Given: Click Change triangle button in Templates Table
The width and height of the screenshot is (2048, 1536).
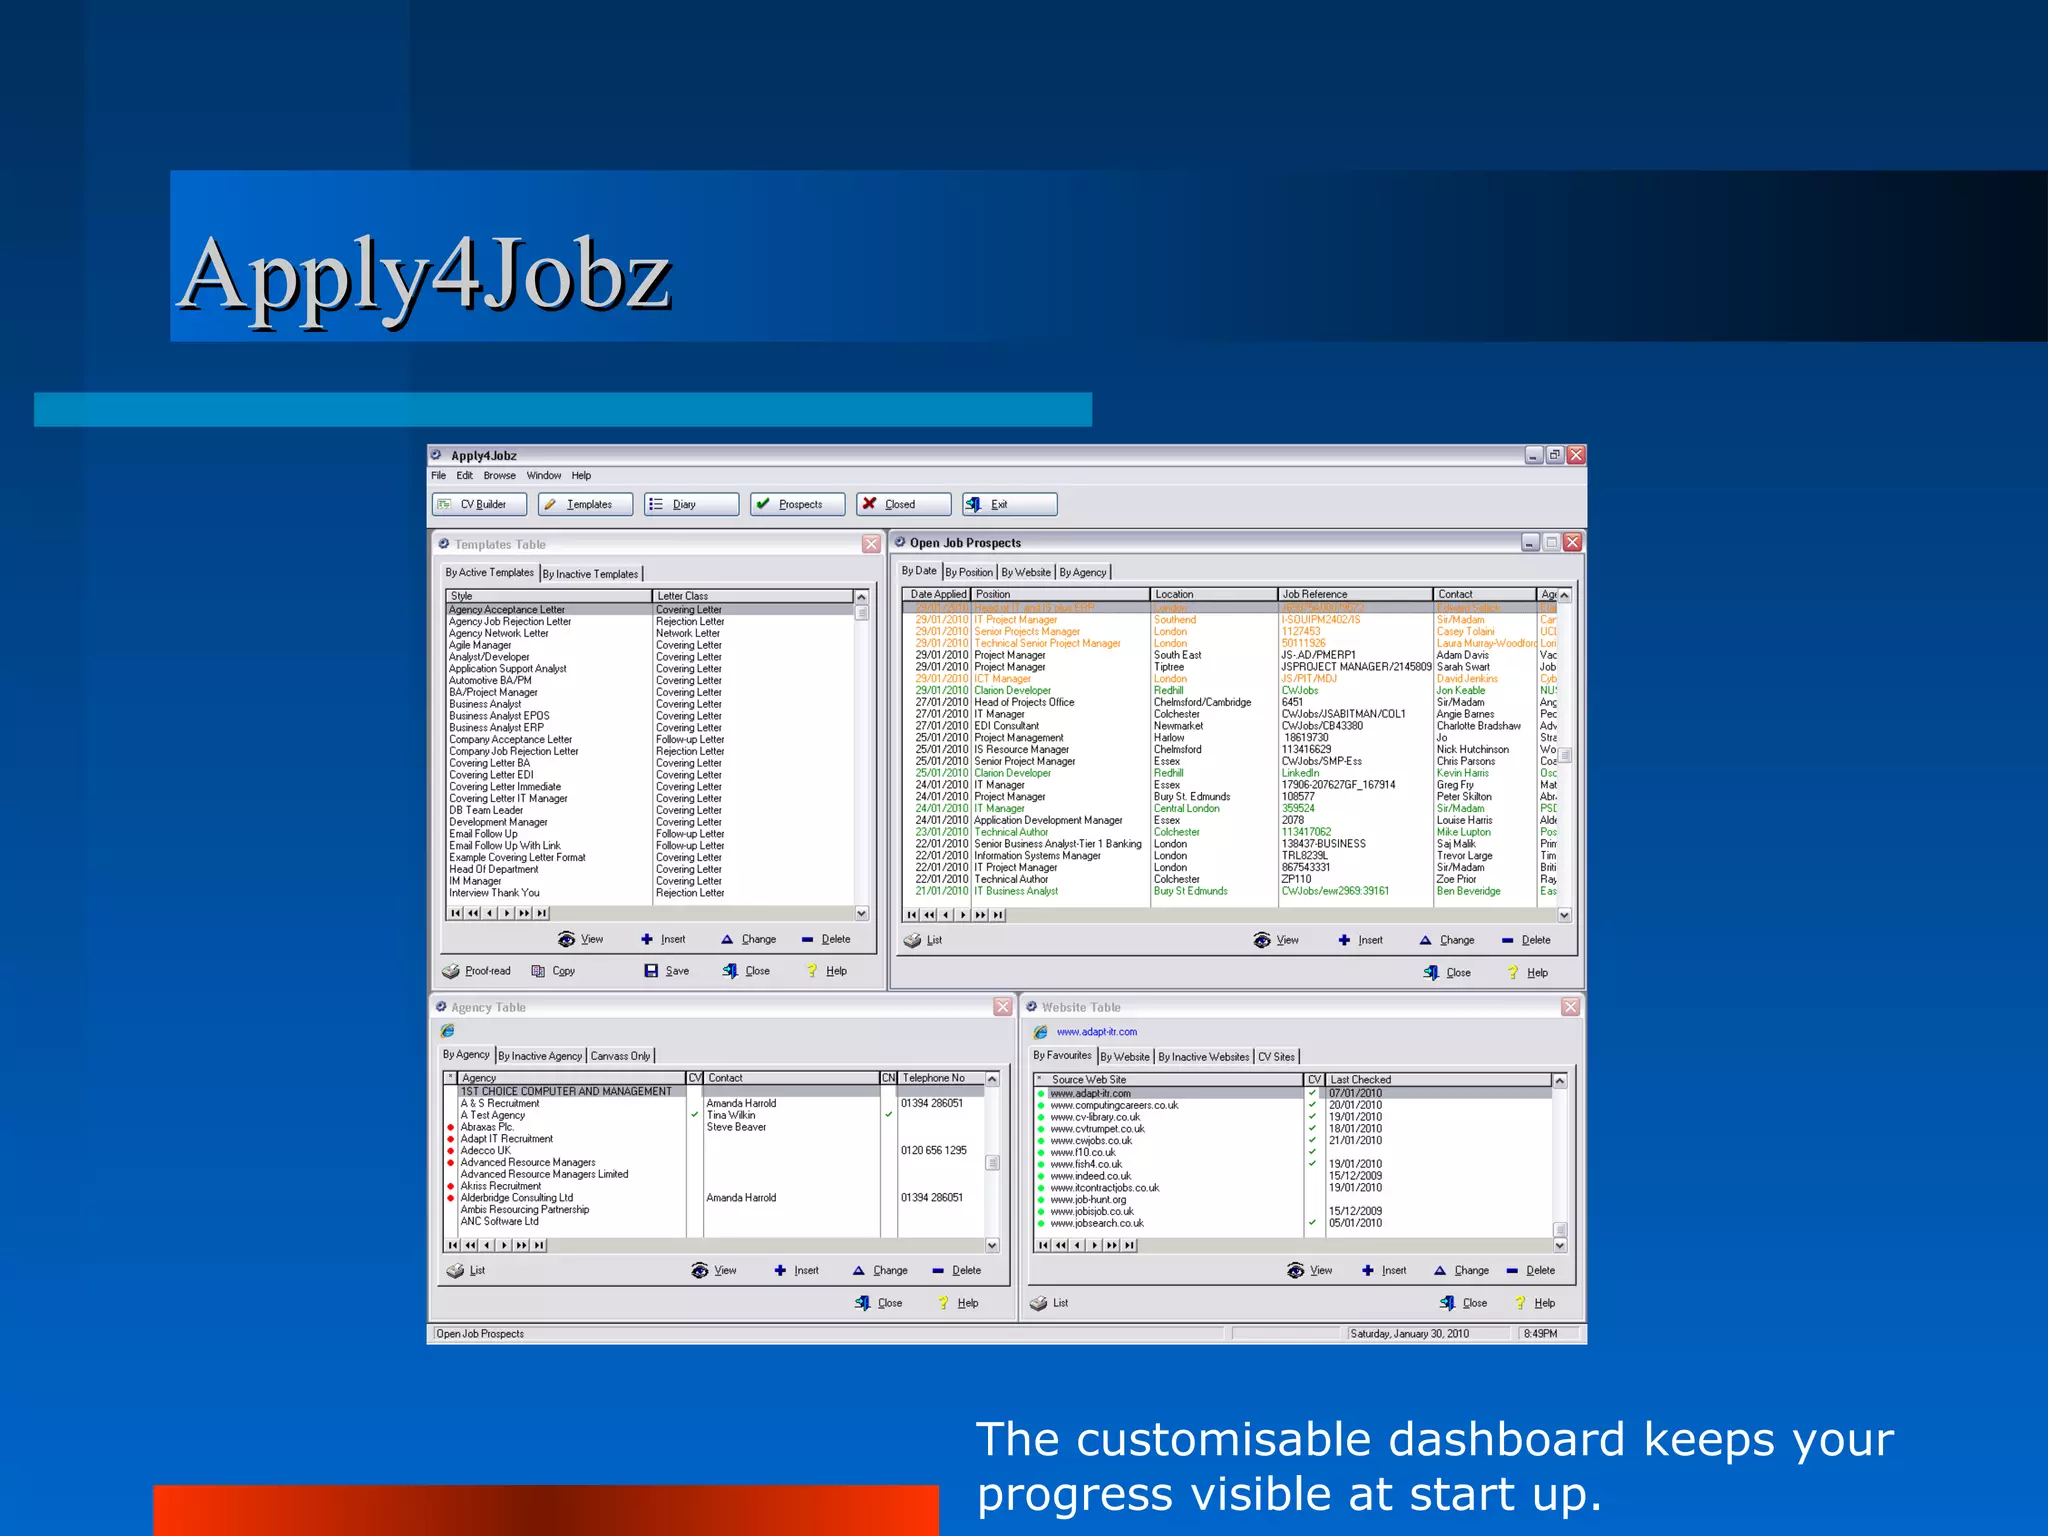Looking at the screenshot, I should pyautogui.click(x=749, y=939).
